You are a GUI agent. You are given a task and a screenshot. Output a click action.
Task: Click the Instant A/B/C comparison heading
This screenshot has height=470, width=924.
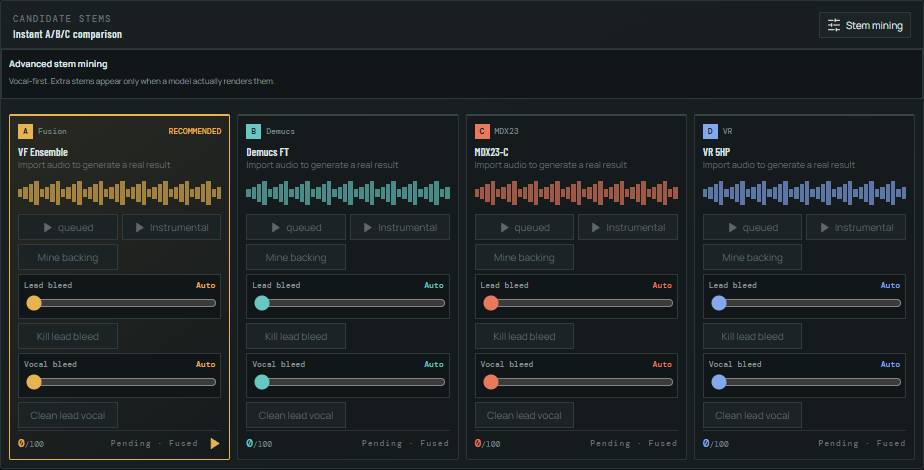click(67, 34)
